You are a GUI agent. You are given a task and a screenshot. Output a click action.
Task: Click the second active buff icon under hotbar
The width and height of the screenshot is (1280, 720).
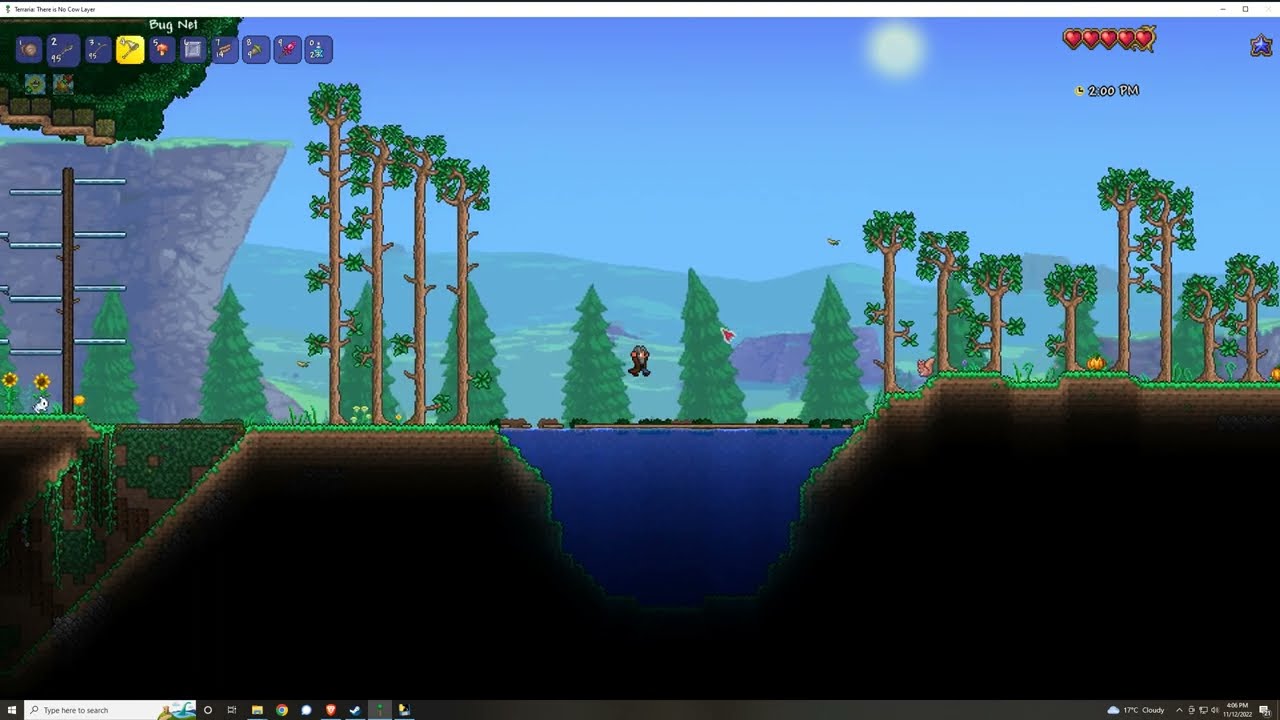pyautogui.click(x=63, y=84)
